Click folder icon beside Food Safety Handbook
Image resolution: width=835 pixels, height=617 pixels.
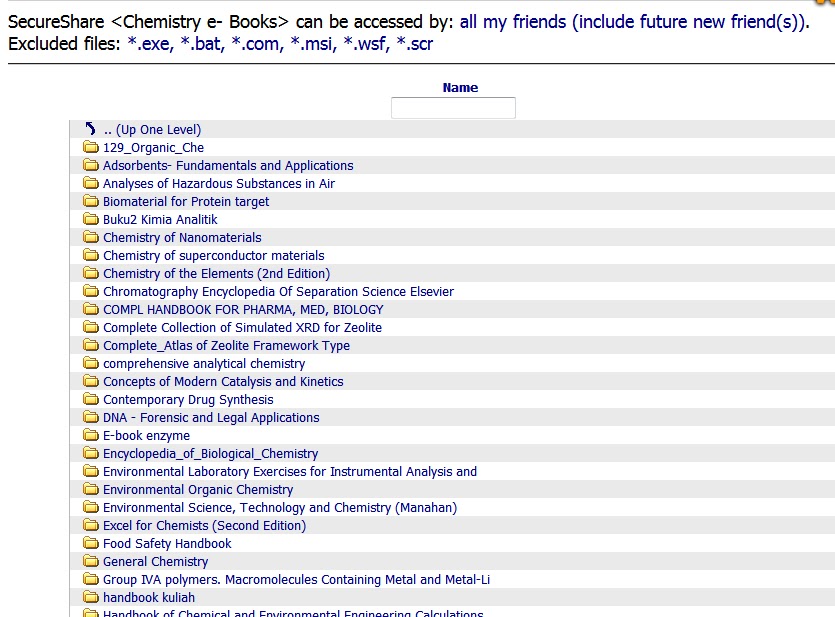coord(91,544)
